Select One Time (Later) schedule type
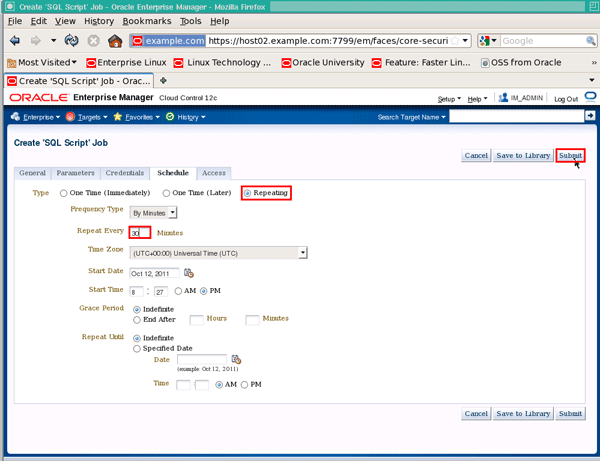This screenshot has height=461, width=600. (x=166, y=193)
